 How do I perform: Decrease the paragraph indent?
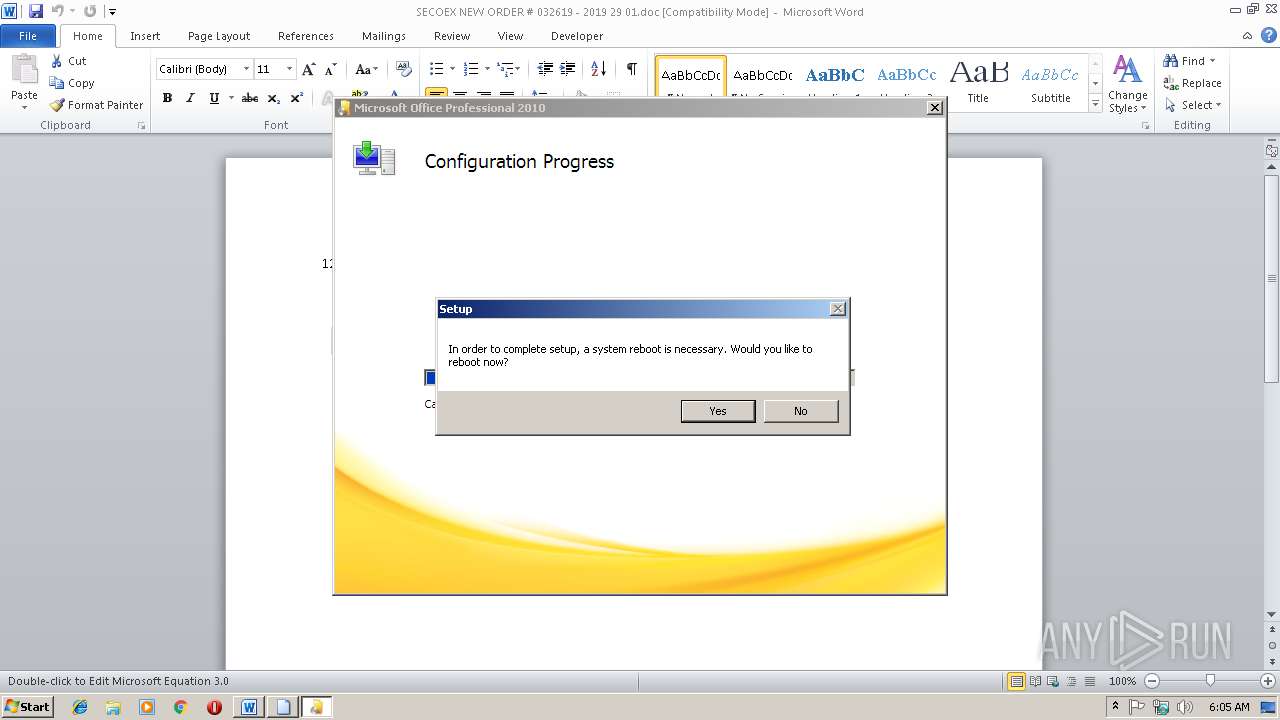coord(545,69)
